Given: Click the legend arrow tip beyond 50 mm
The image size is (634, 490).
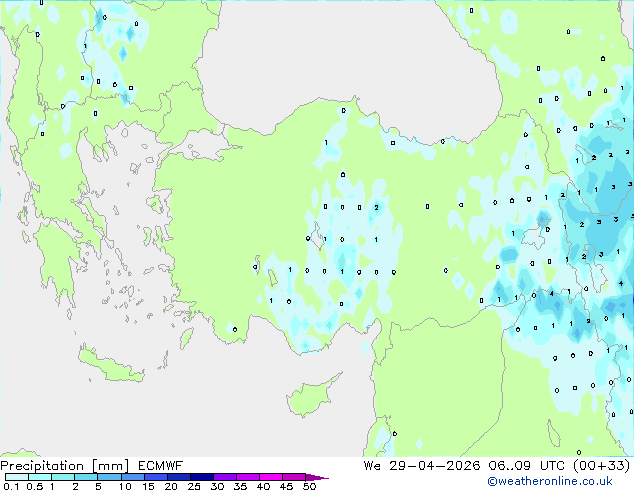Looking at the screenshot, I should click(x=317, y=477).
